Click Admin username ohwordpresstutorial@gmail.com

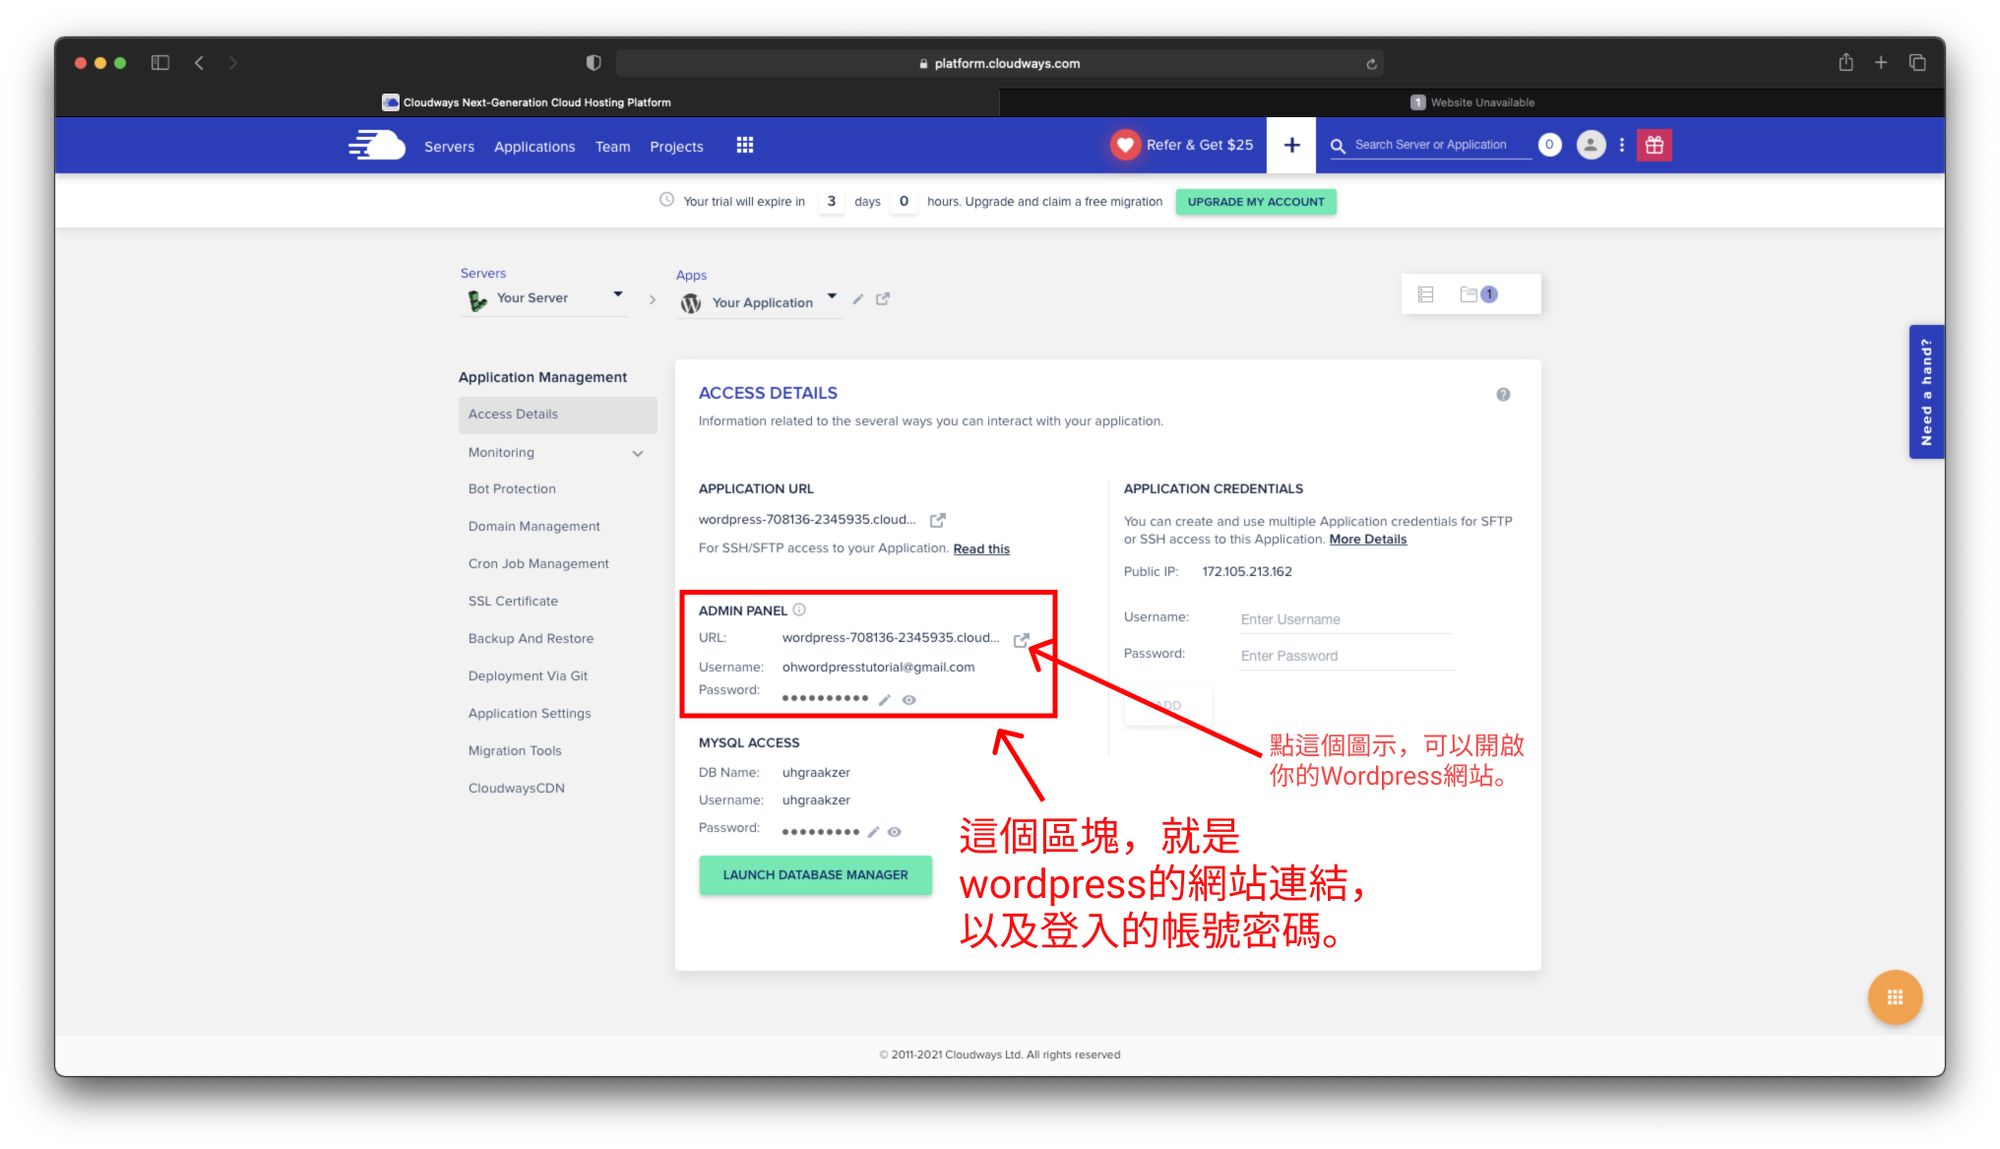click(x=878, y=667)
